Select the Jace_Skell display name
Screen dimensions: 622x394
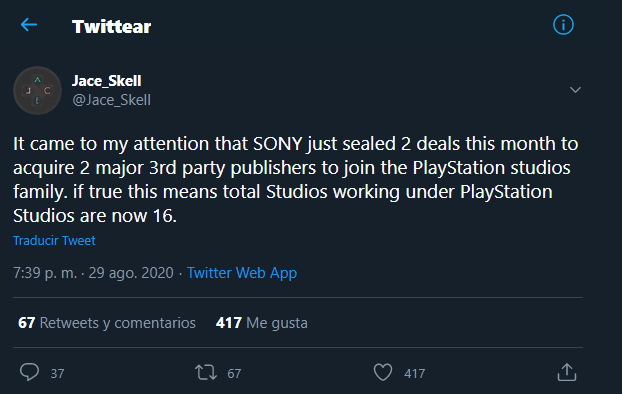pos(107,81)
